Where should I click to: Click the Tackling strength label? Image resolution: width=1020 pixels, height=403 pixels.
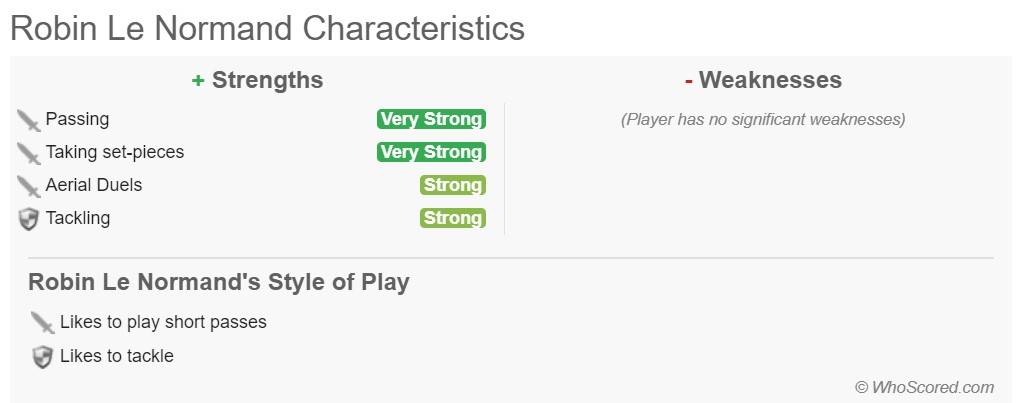tap(78, 218)
